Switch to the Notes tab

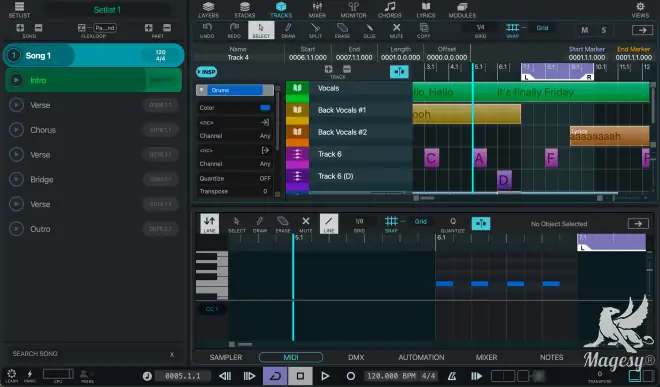[551, 357]
